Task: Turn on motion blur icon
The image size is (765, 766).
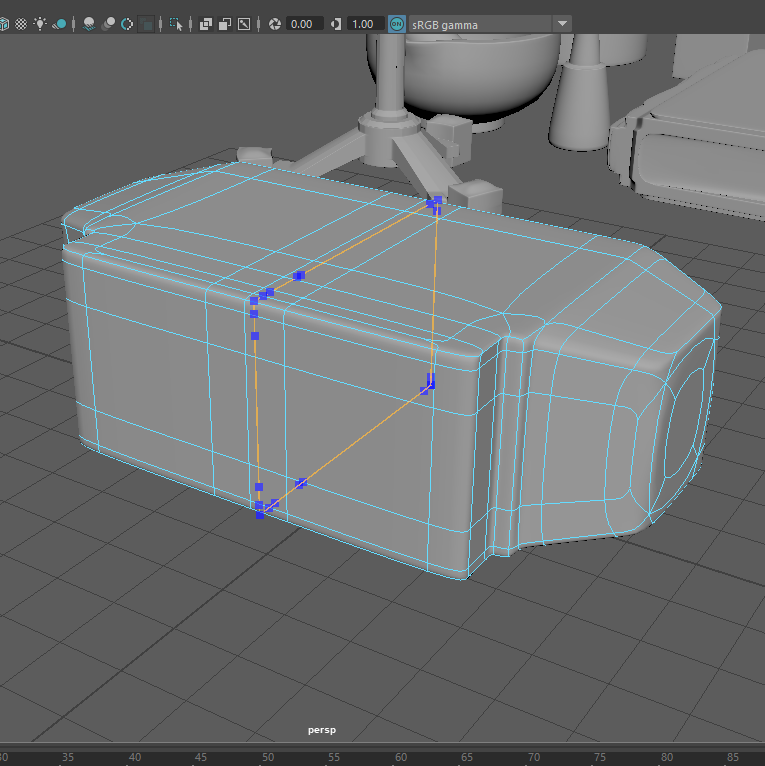Action: point(108,23)
